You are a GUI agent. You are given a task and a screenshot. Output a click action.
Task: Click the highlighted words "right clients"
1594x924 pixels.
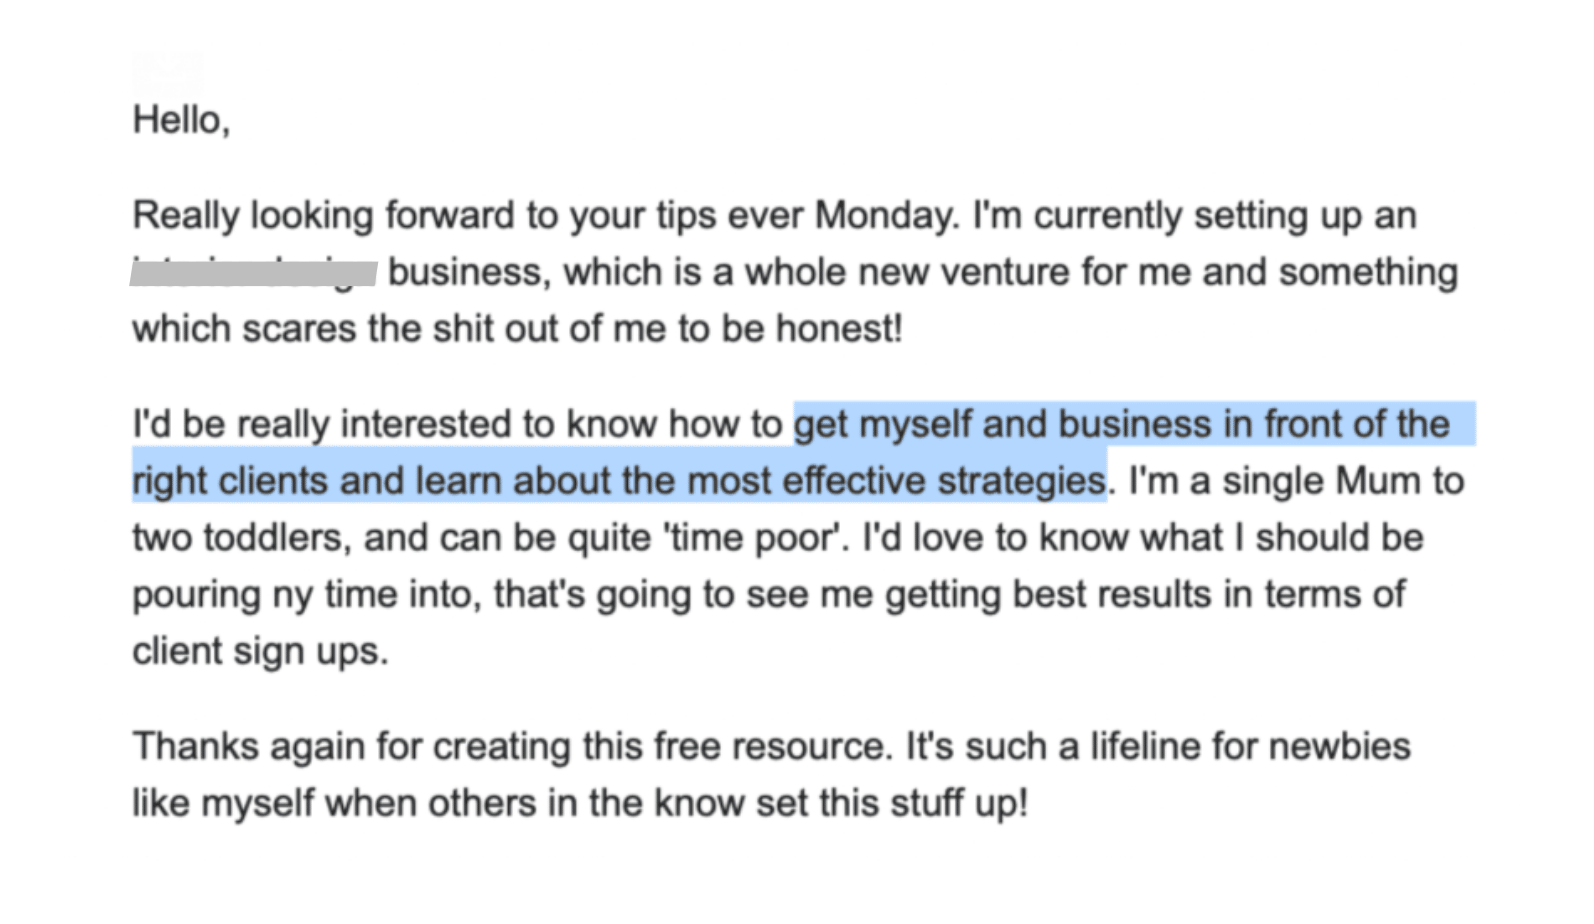(x=229, y=481)
